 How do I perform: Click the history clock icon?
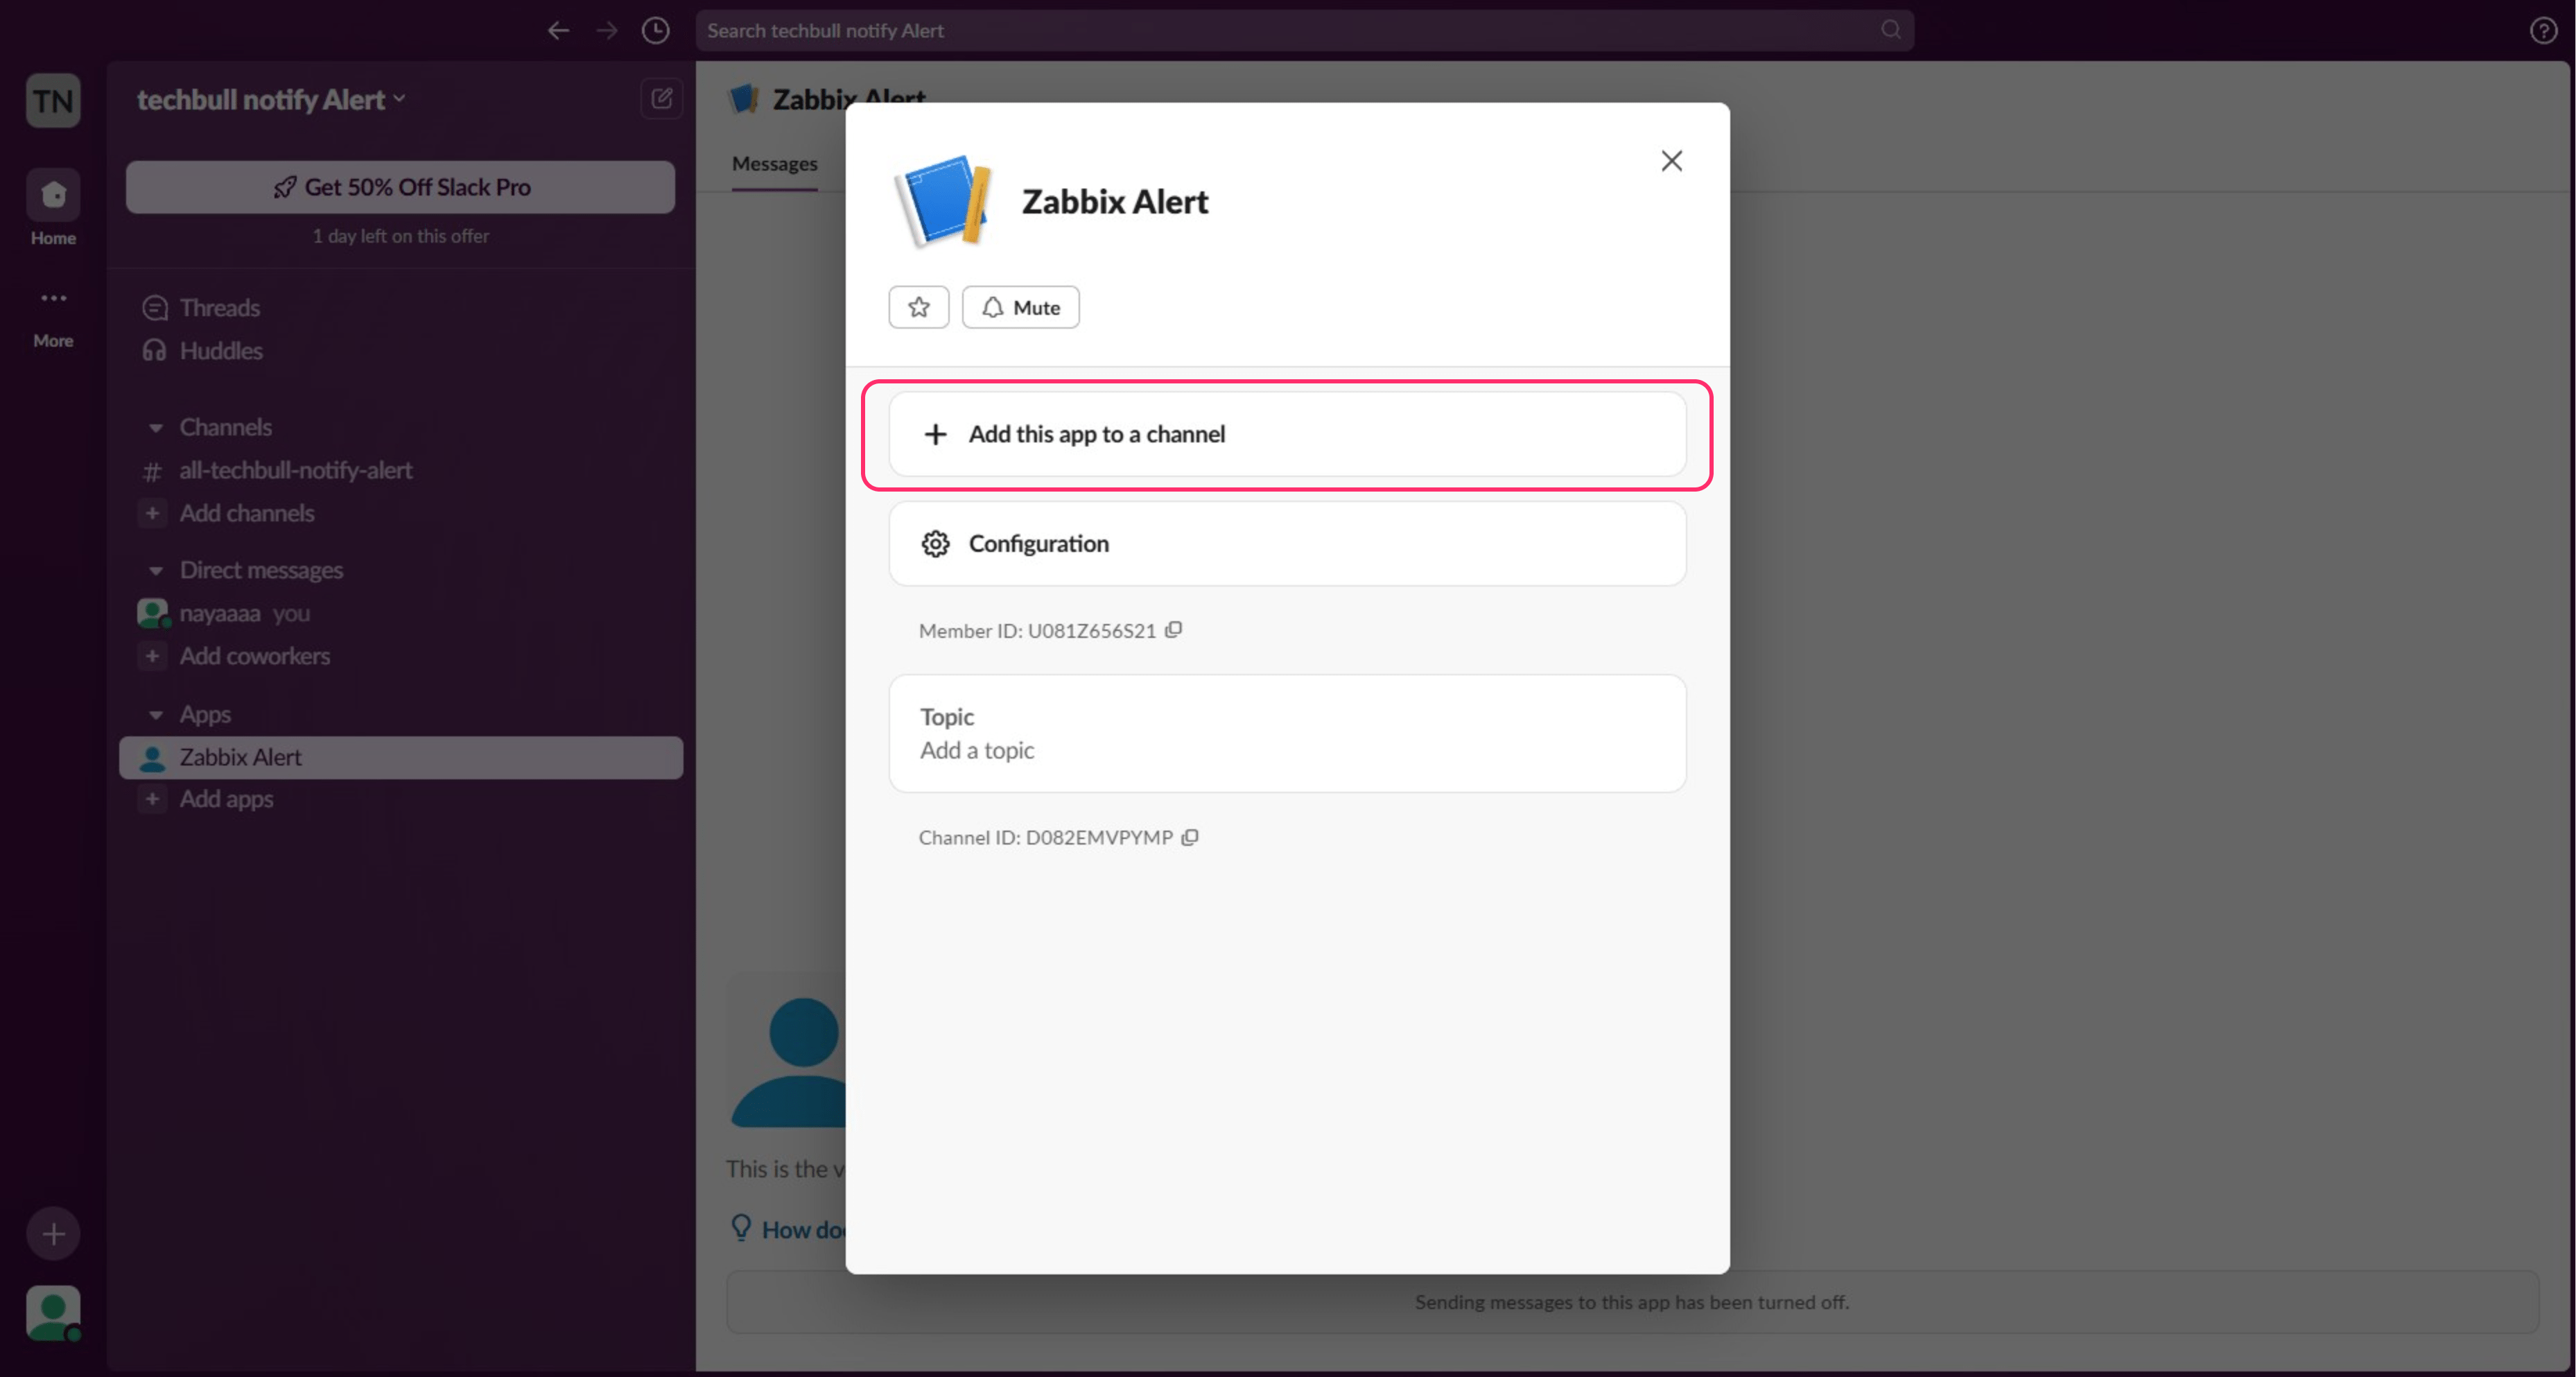(x=655, y=31)
